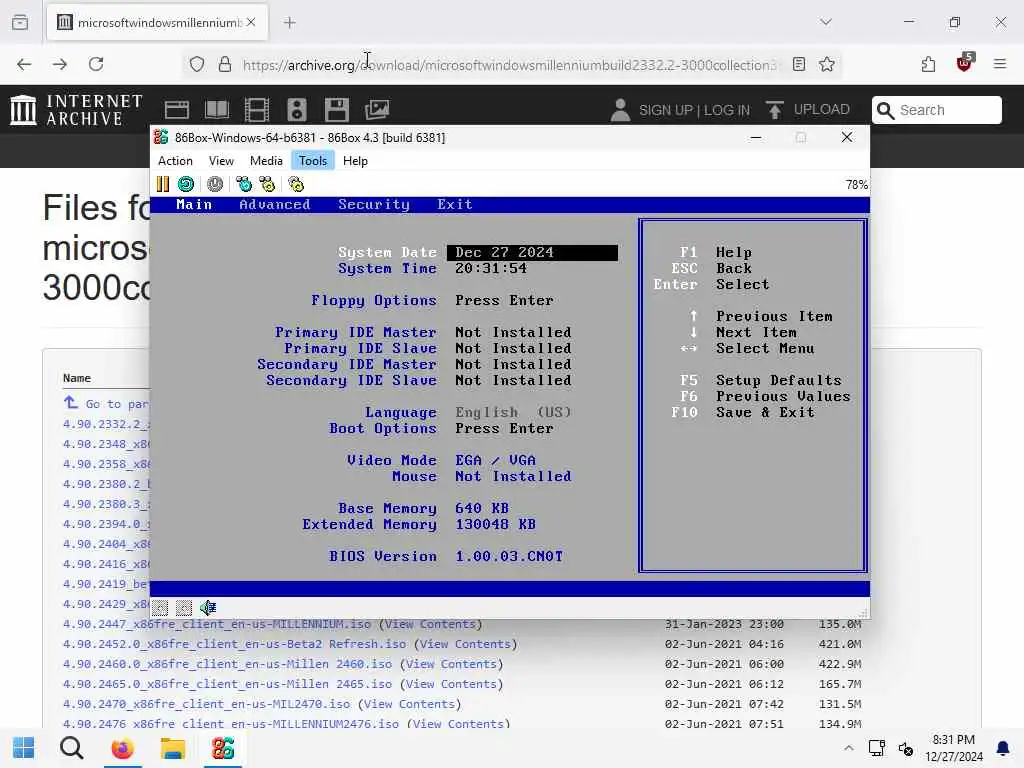
Task: Go back with Firefox back arrow
Action: (24, 64)
